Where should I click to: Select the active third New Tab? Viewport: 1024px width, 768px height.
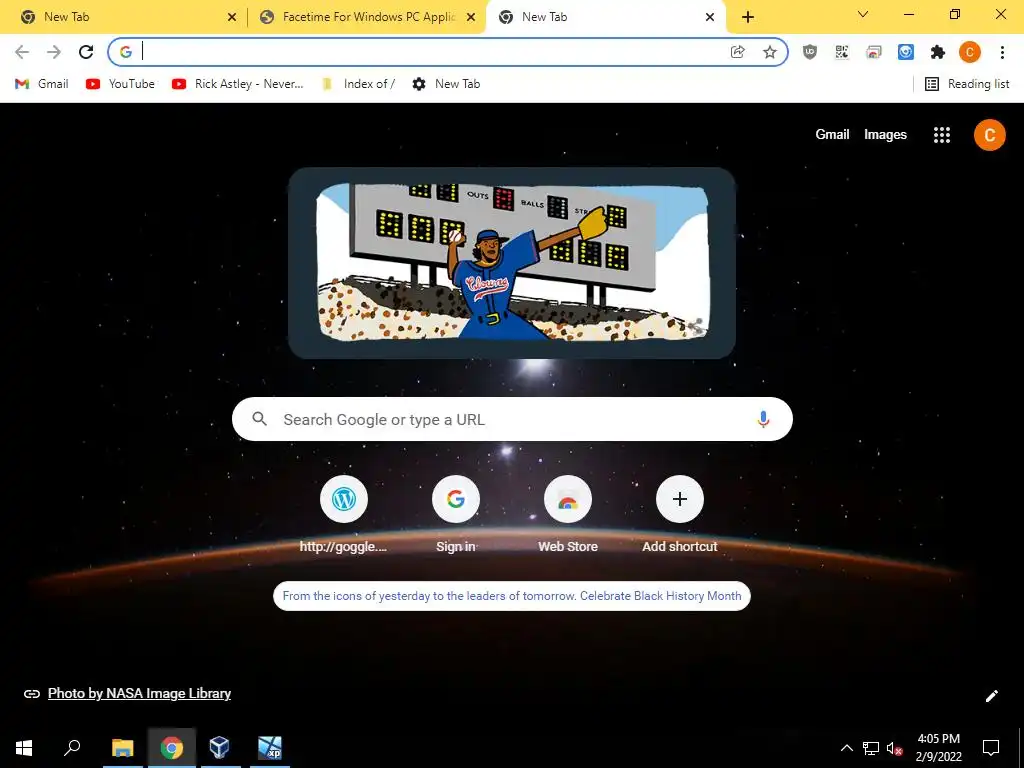tap(606, 17)
